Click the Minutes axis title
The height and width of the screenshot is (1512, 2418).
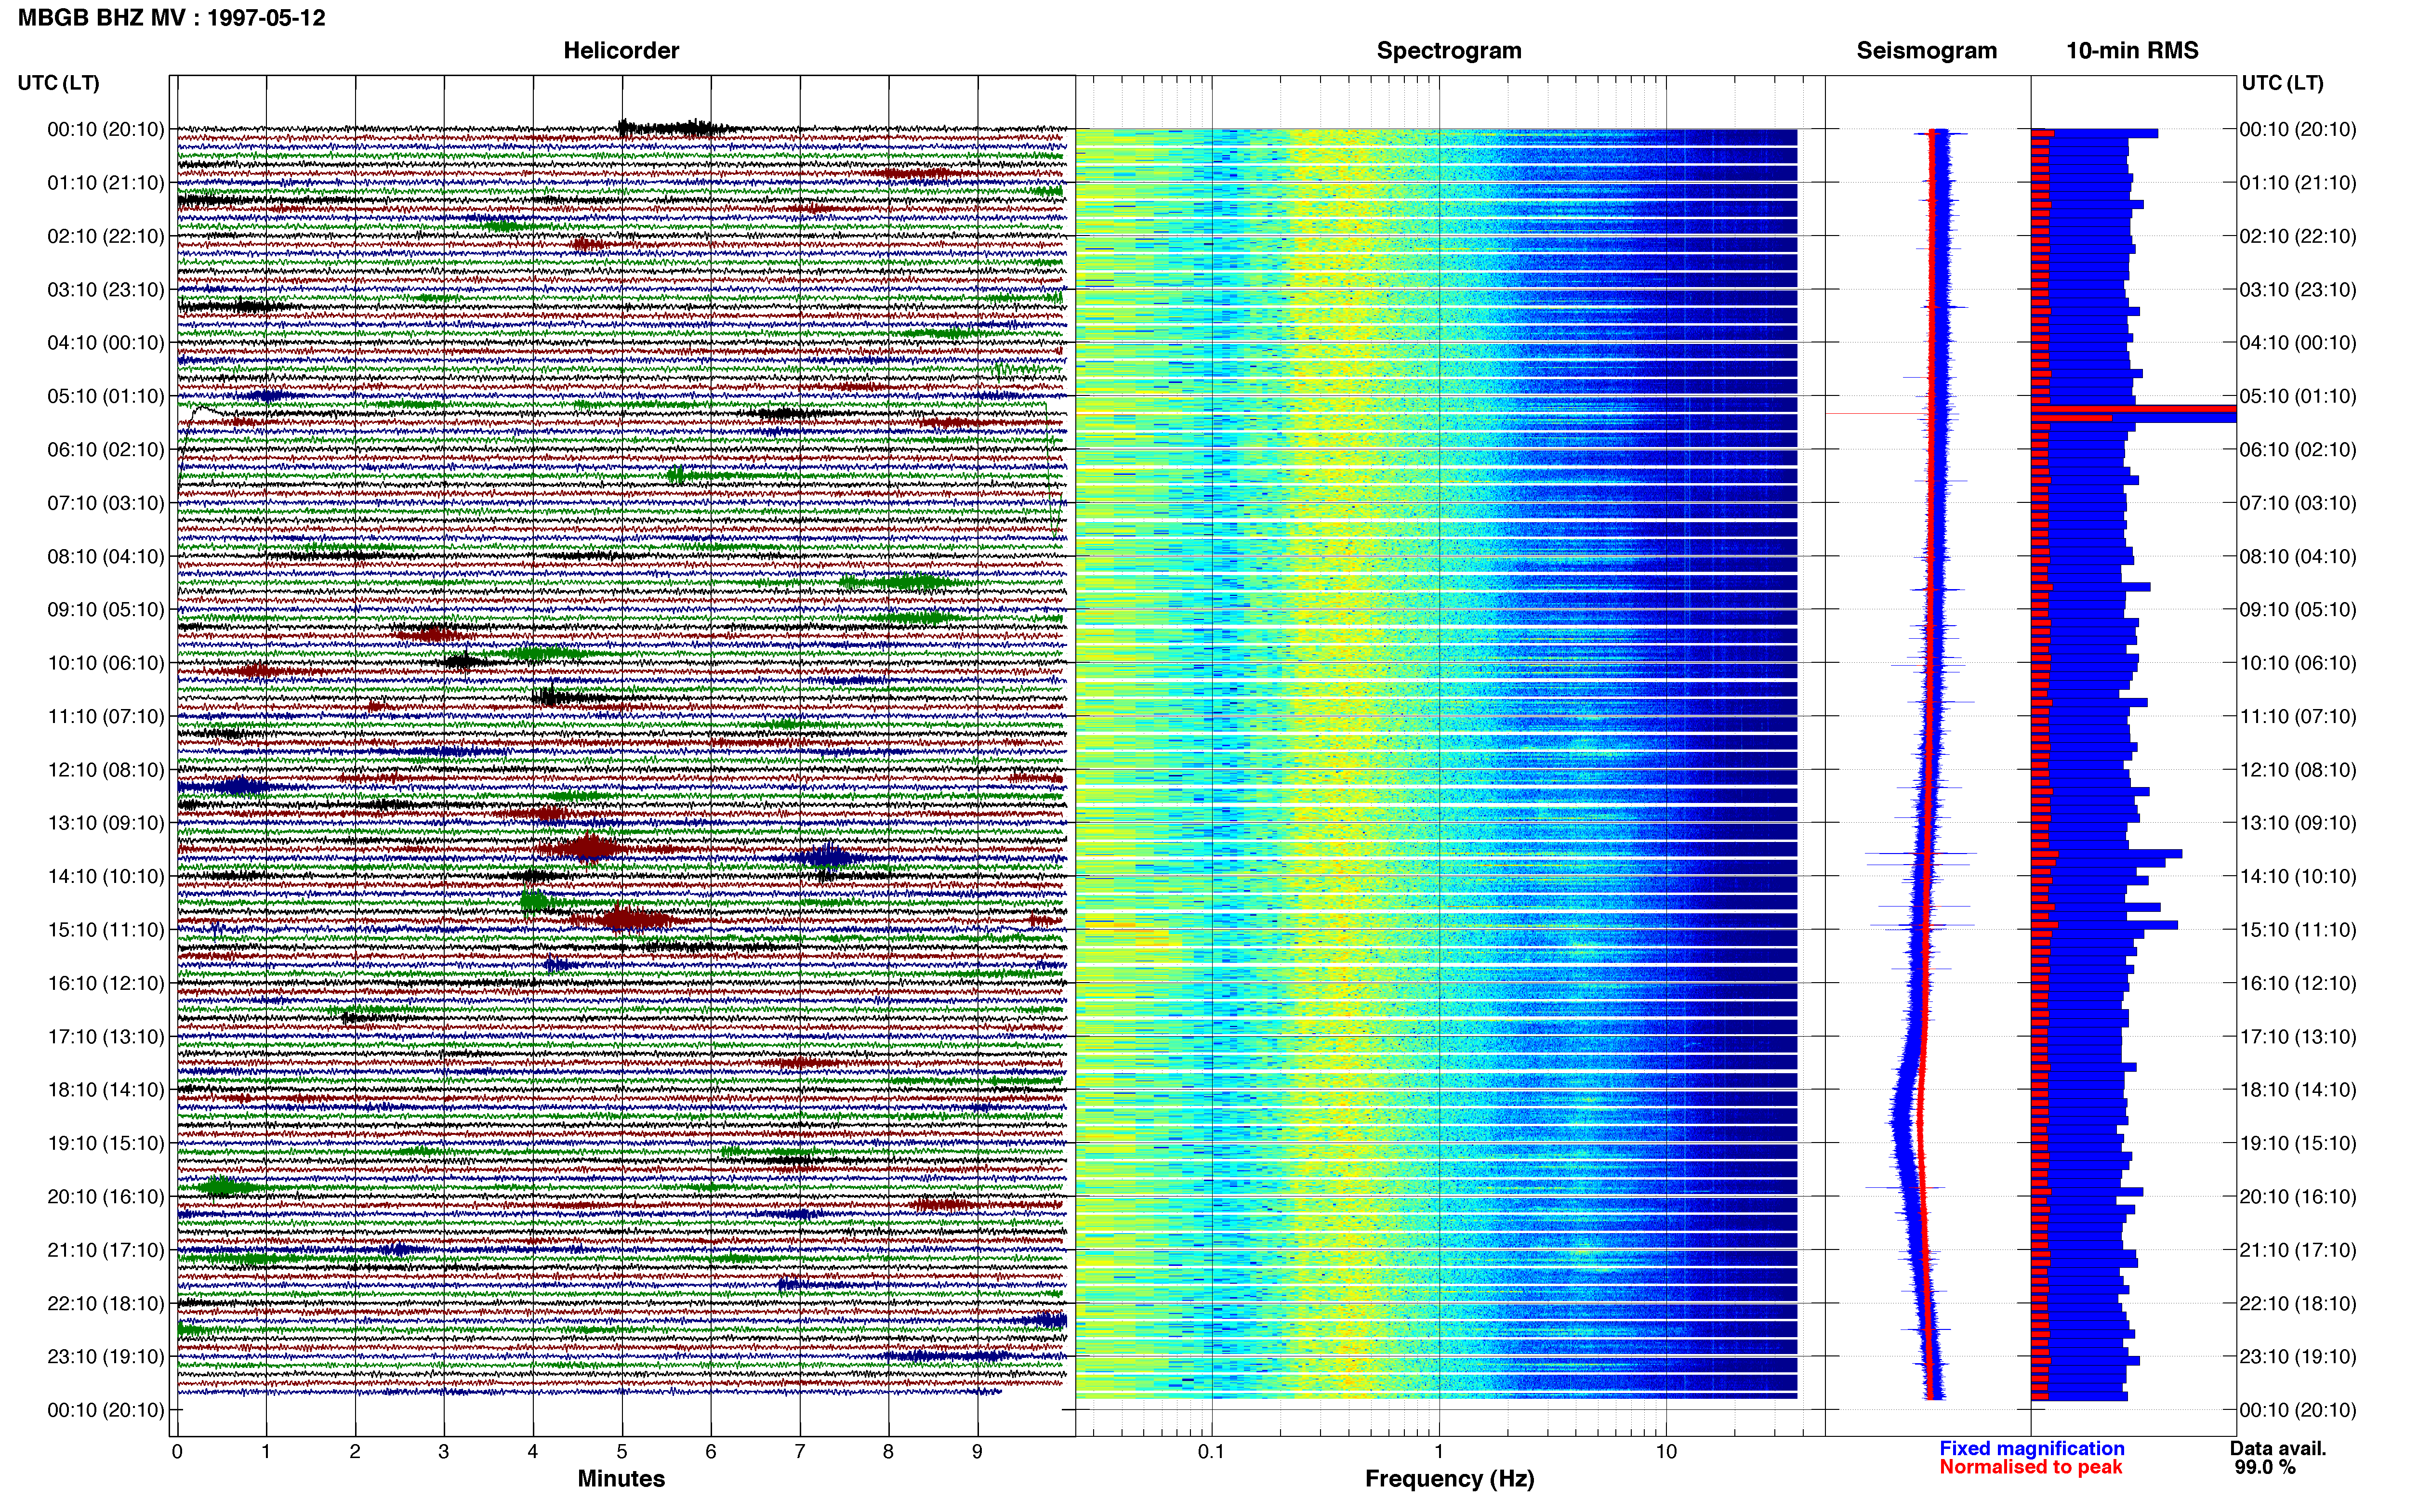621,1479
